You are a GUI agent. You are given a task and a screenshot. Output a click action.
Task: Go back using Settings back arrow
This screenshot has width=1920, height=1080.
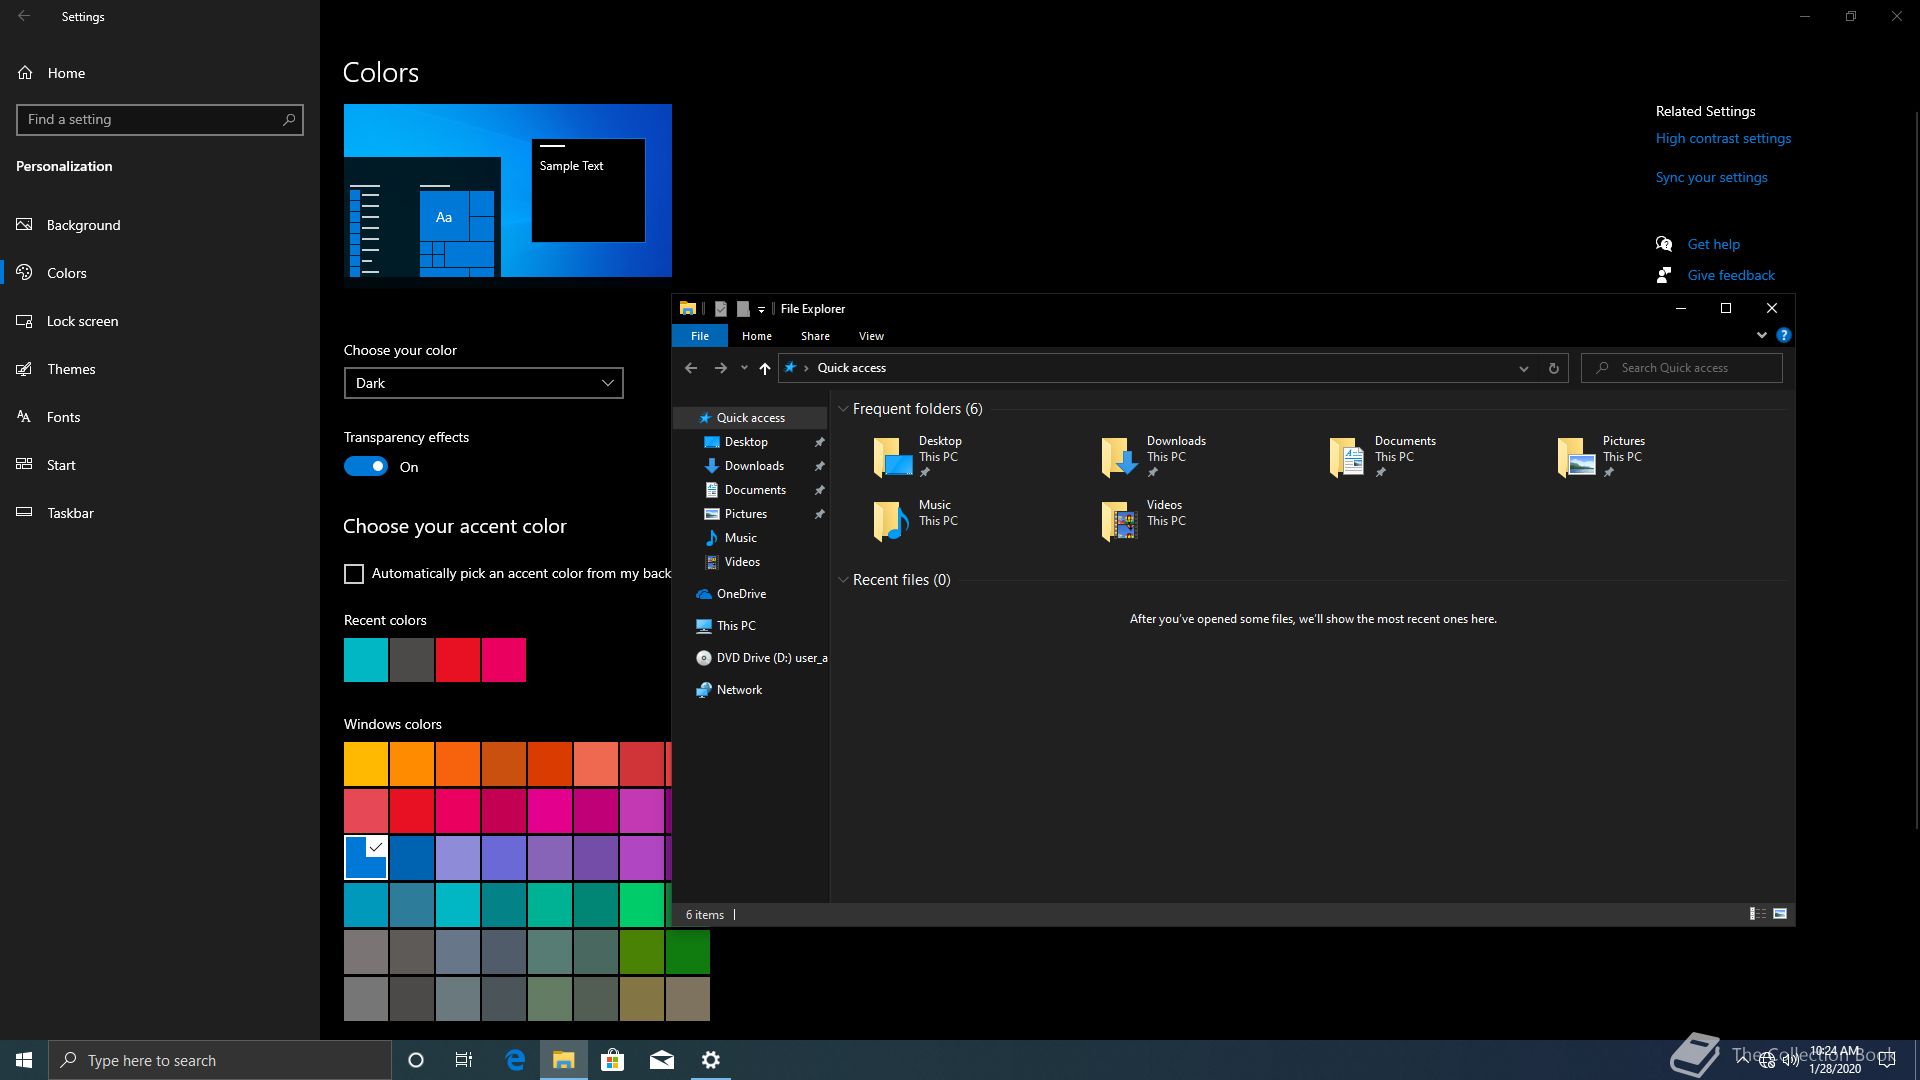click(x=24, y=16)
